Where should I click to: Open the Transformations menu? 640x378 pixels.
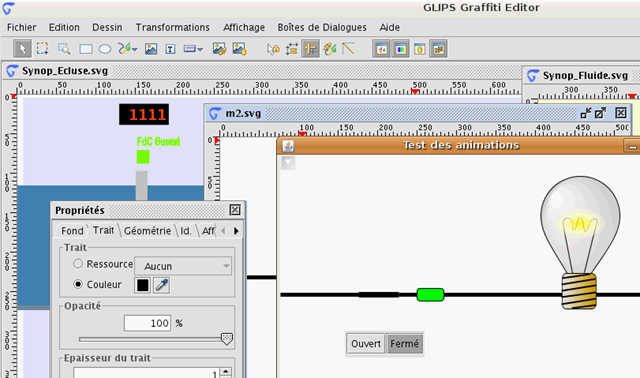pyautogui.click(x=173, y=27)
